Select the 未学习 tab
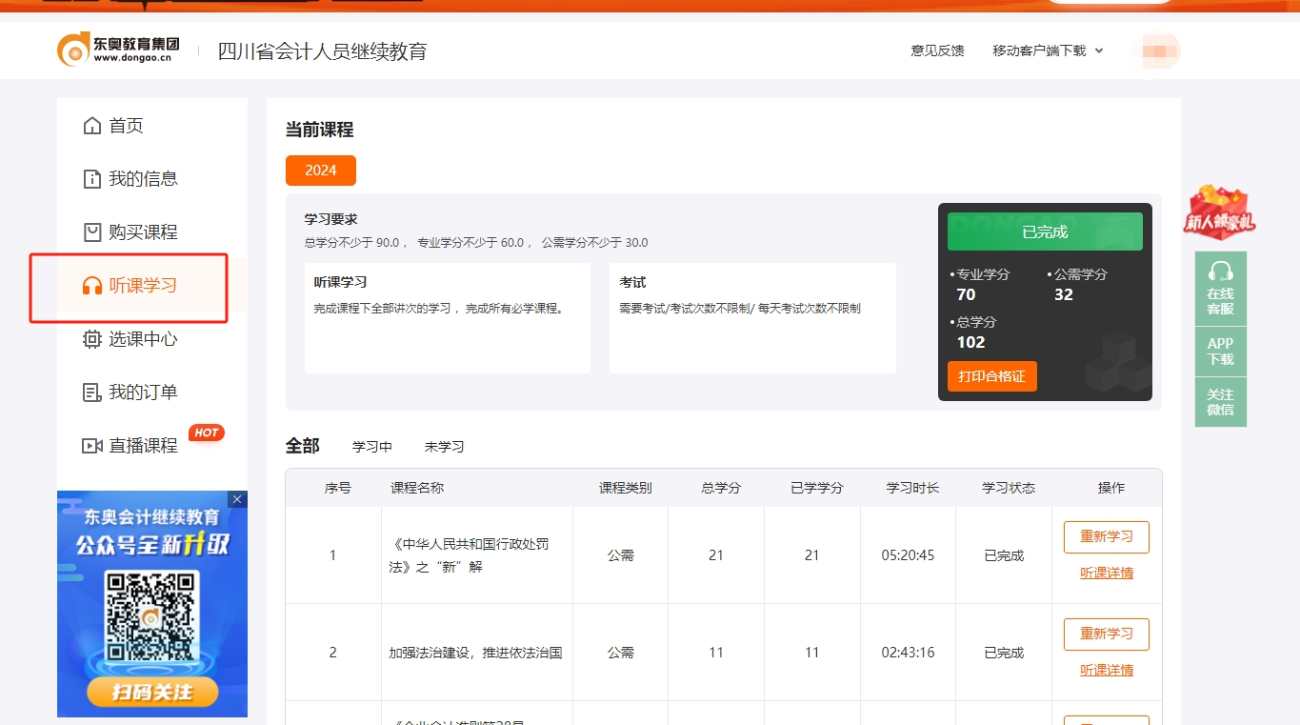 [x=441, y=447]
